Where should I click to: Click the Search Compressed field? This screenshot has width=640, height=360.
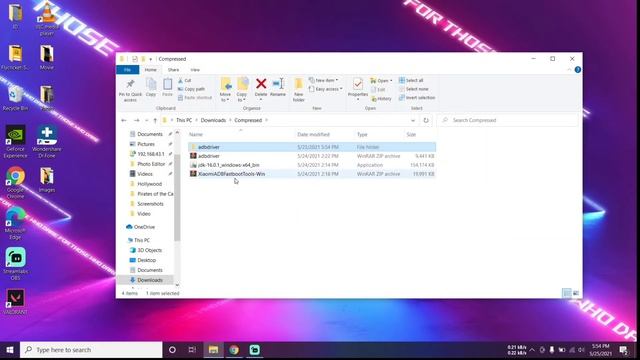[508, 120]
